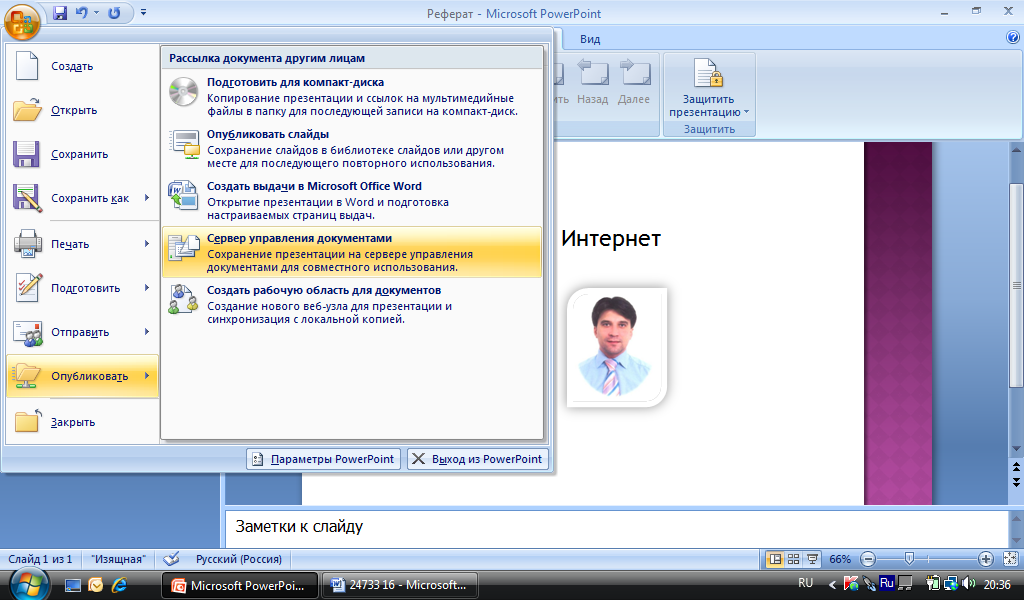Viewport: 1024px width, 600px height.
Task: Click the Далее review button
Action: coord(633,82)
